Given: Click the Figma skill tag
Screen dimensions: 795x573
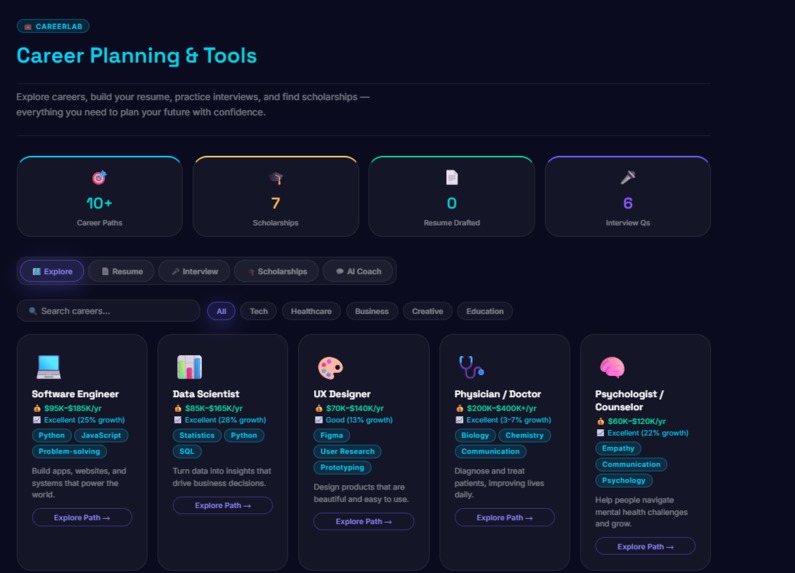Looking at the screenshot, I should point(332,435).
